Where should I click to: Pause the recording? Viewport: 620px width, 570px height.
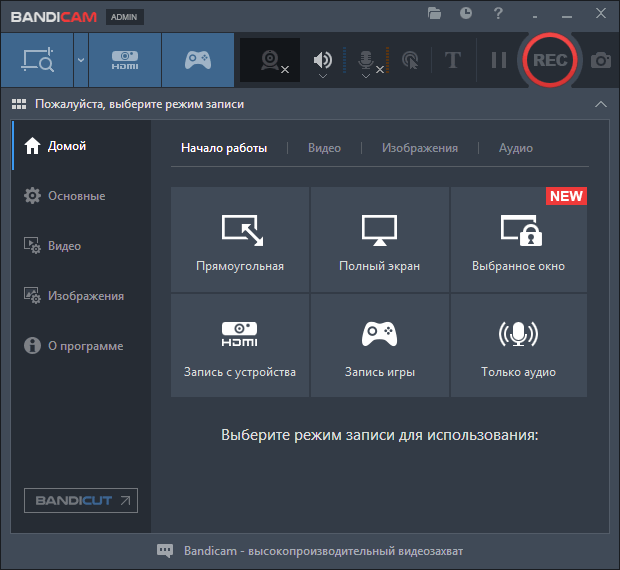click(498, 60)
